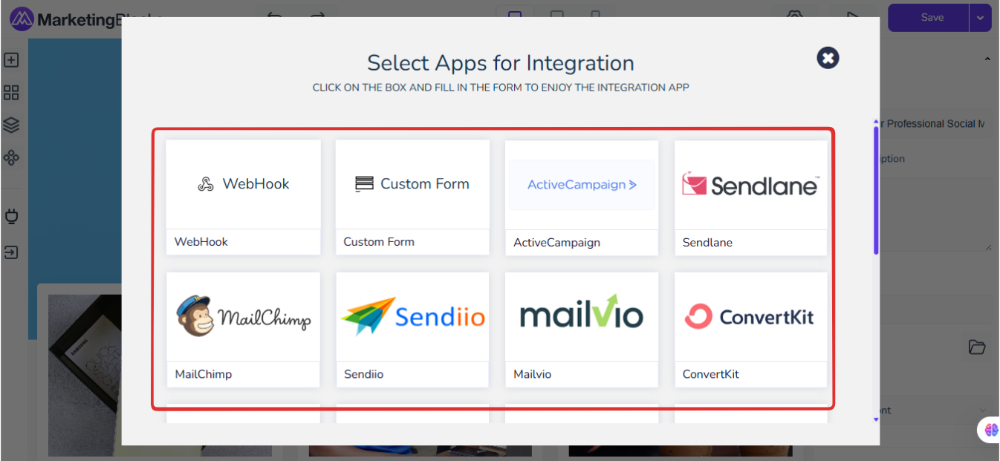Click the Custom Form caption text
1000x461 pixels.
click(x=379, y=242)
